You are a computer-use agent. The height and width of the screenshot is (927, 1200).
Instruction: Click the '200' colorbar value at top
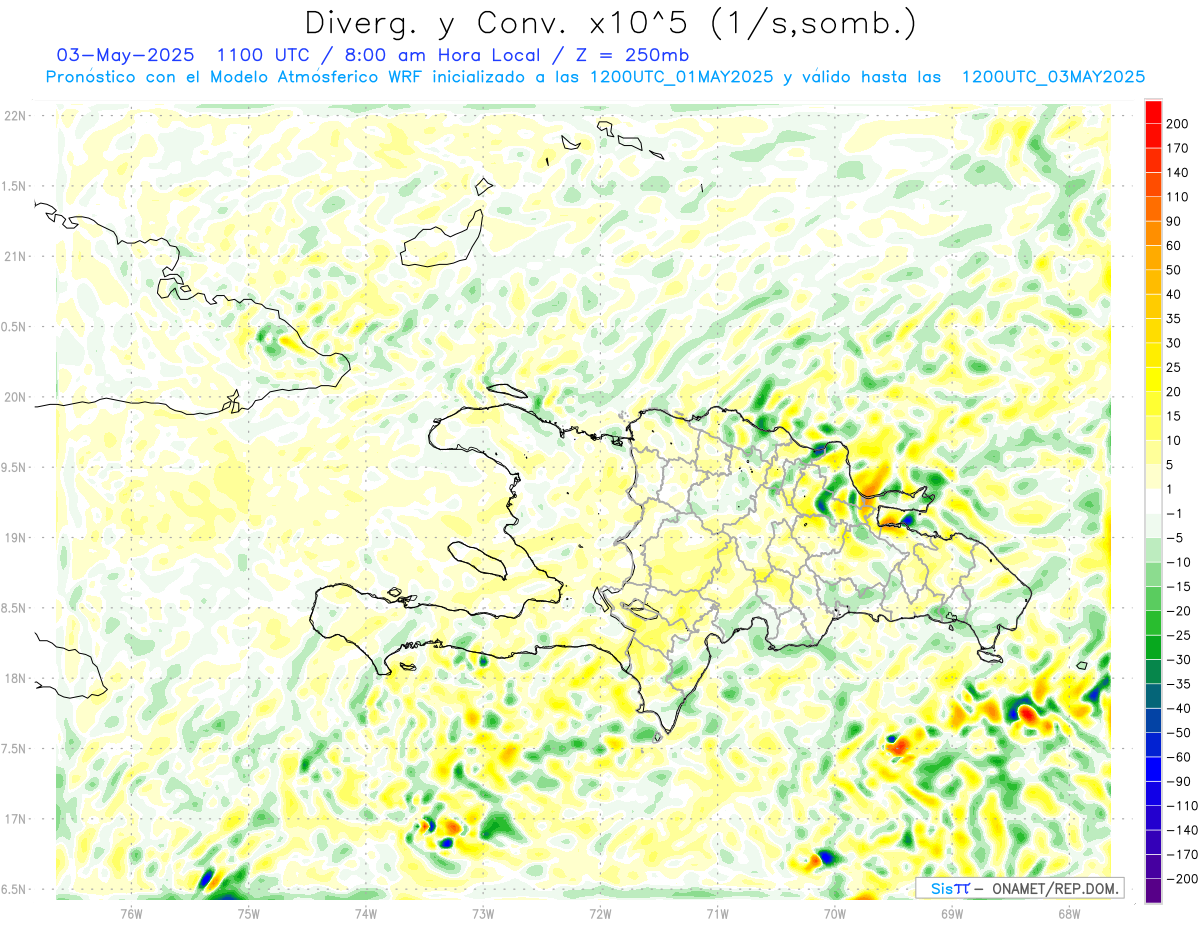(1176, 124)
